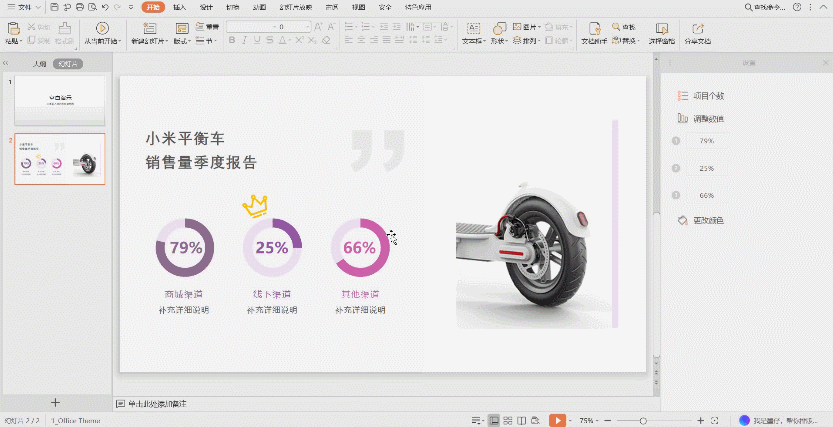Select the first slide thumbnail
Screen dimensions: 833x427
click(x=60, y=99)
